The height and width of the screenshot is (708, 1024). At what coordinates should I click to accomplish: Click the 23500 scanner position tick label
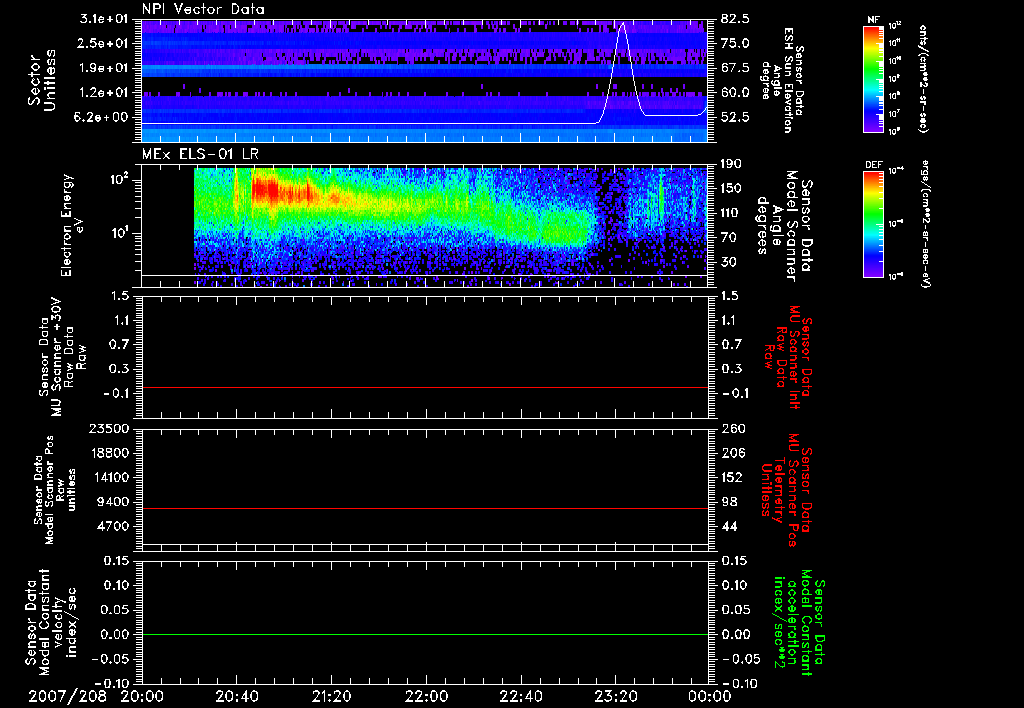click(108, 428)
